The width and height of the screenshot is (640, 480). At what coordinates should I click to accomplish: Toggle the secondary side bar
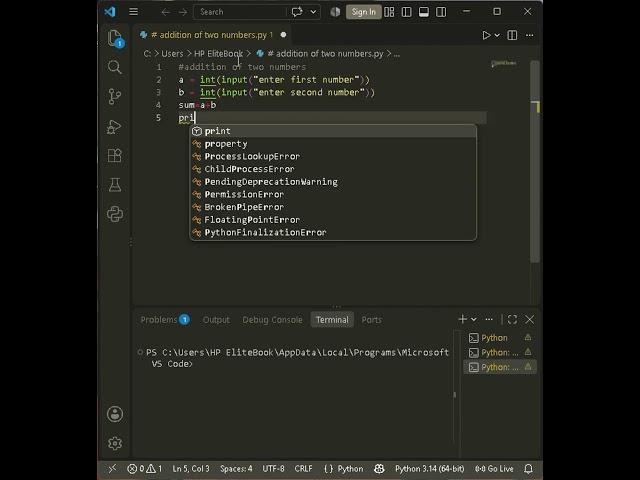click(x=441, y=12)
